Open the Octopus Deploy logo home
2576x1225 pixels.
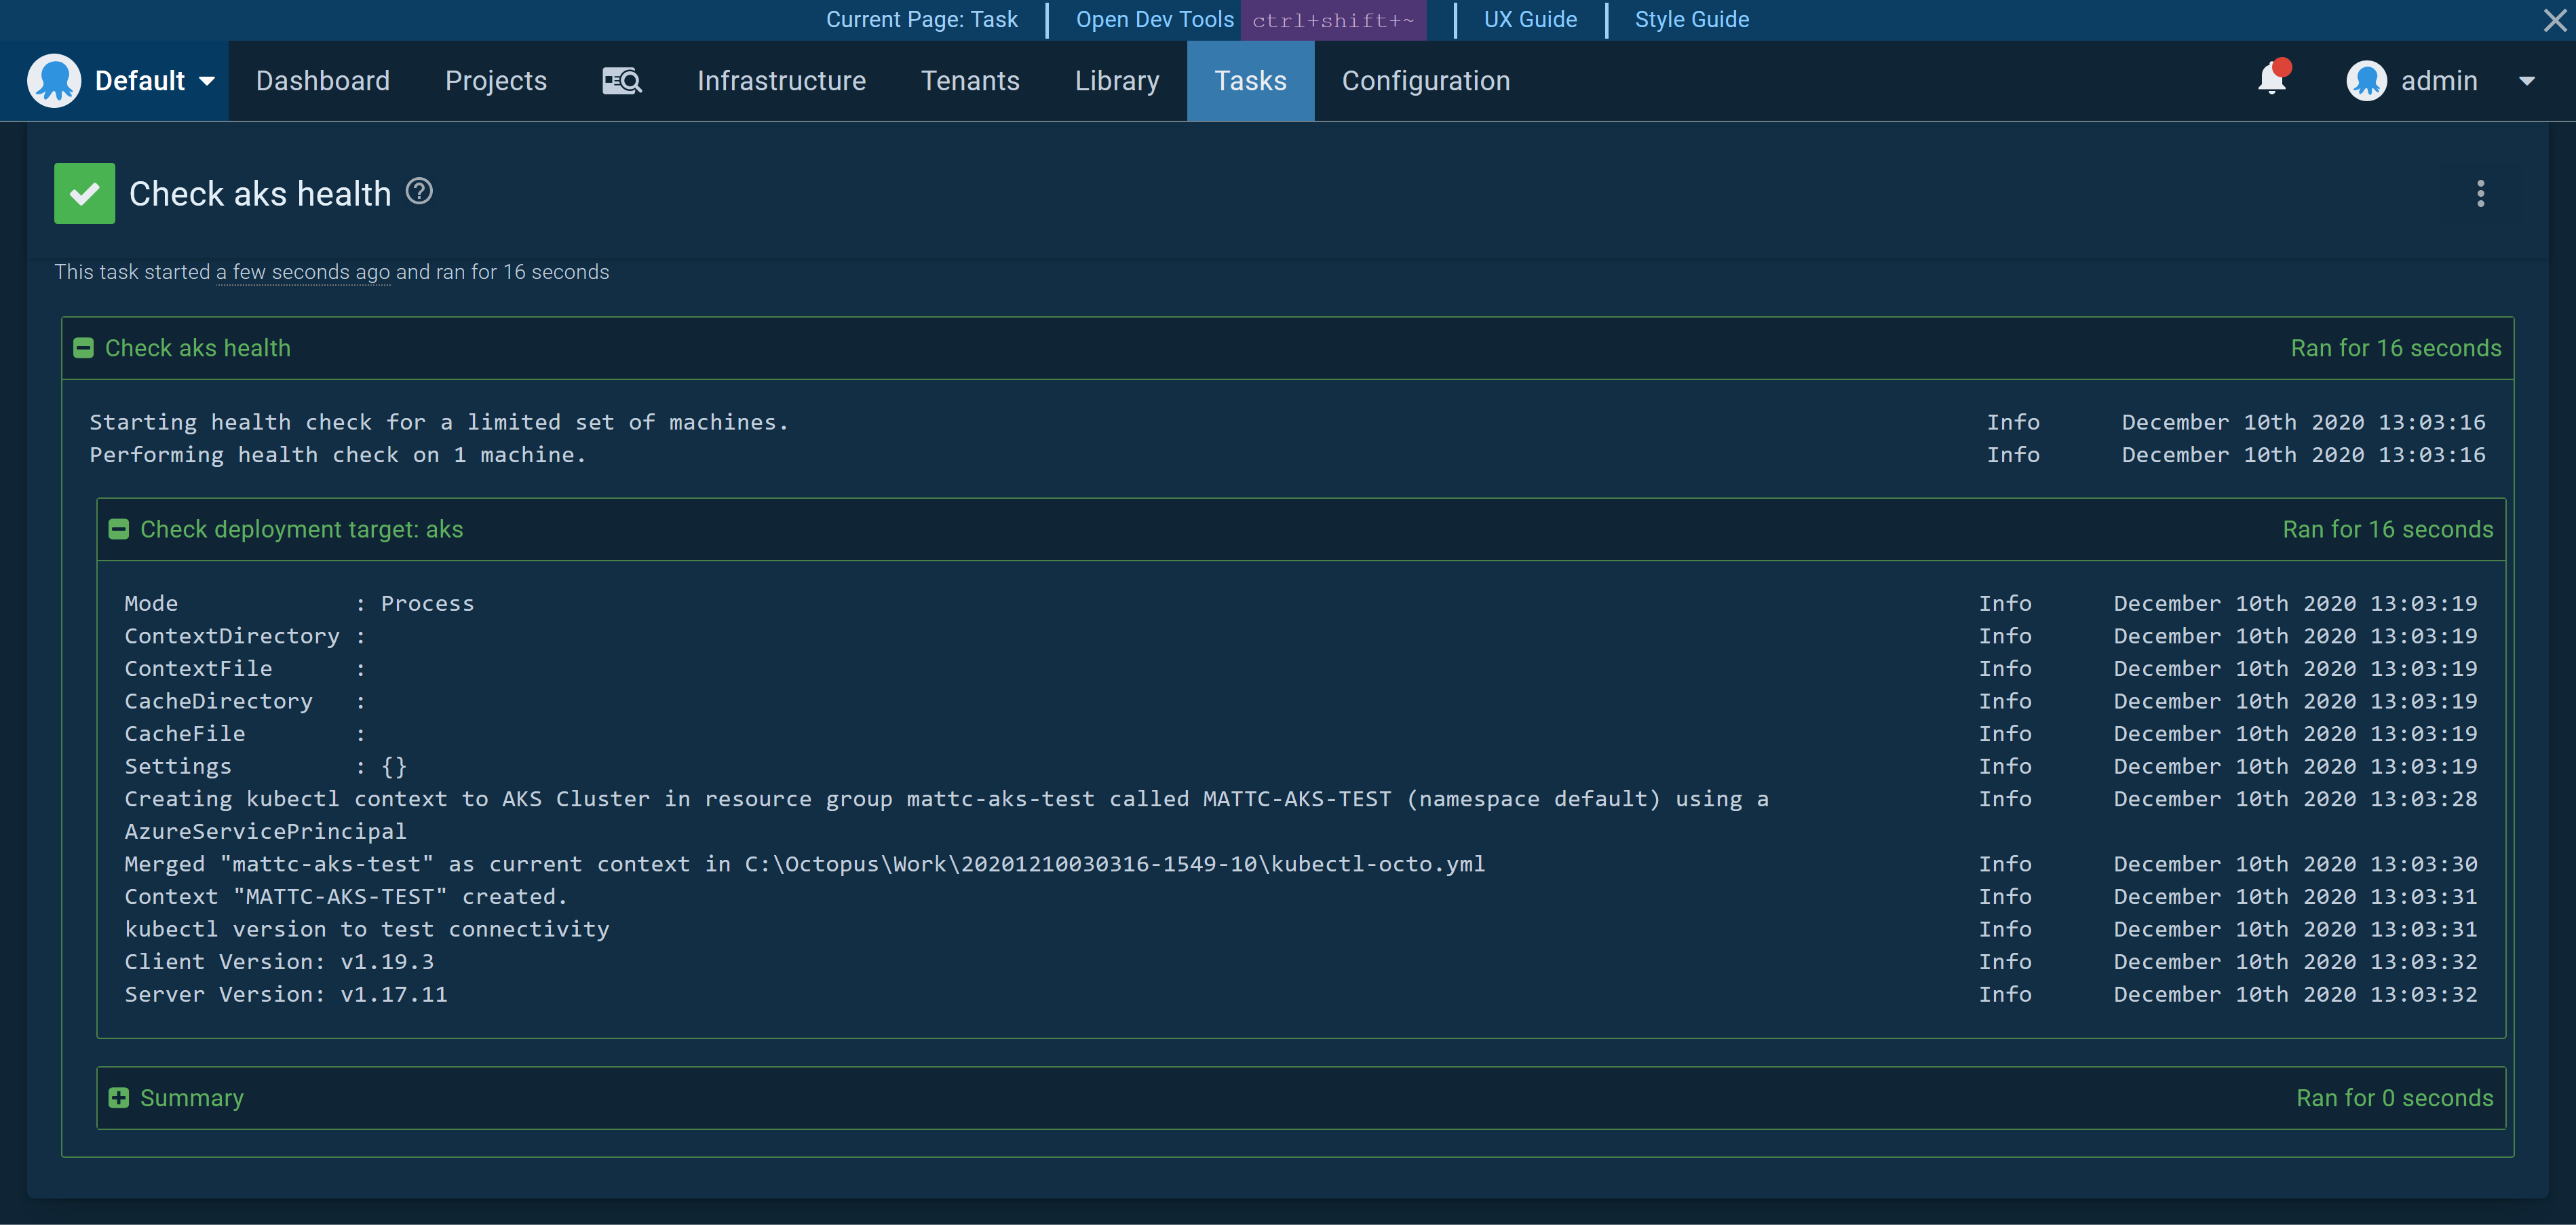tap(55, 80)
